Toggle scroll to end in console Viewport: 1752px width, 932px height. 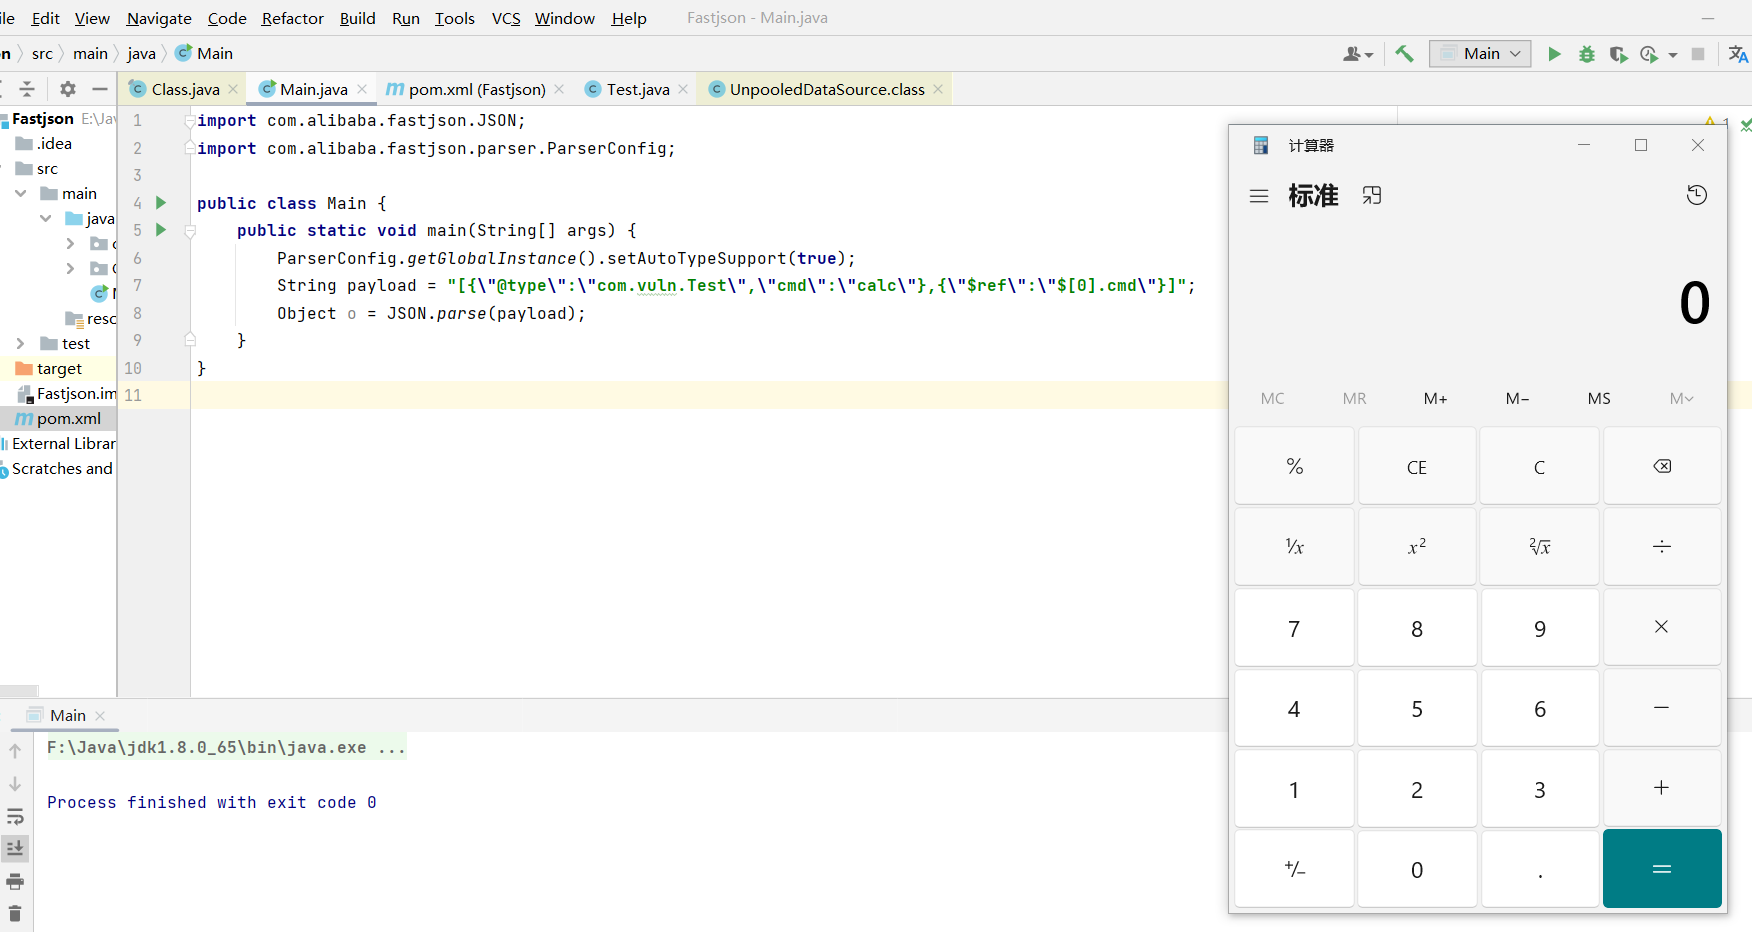click(x=15, y=849)
